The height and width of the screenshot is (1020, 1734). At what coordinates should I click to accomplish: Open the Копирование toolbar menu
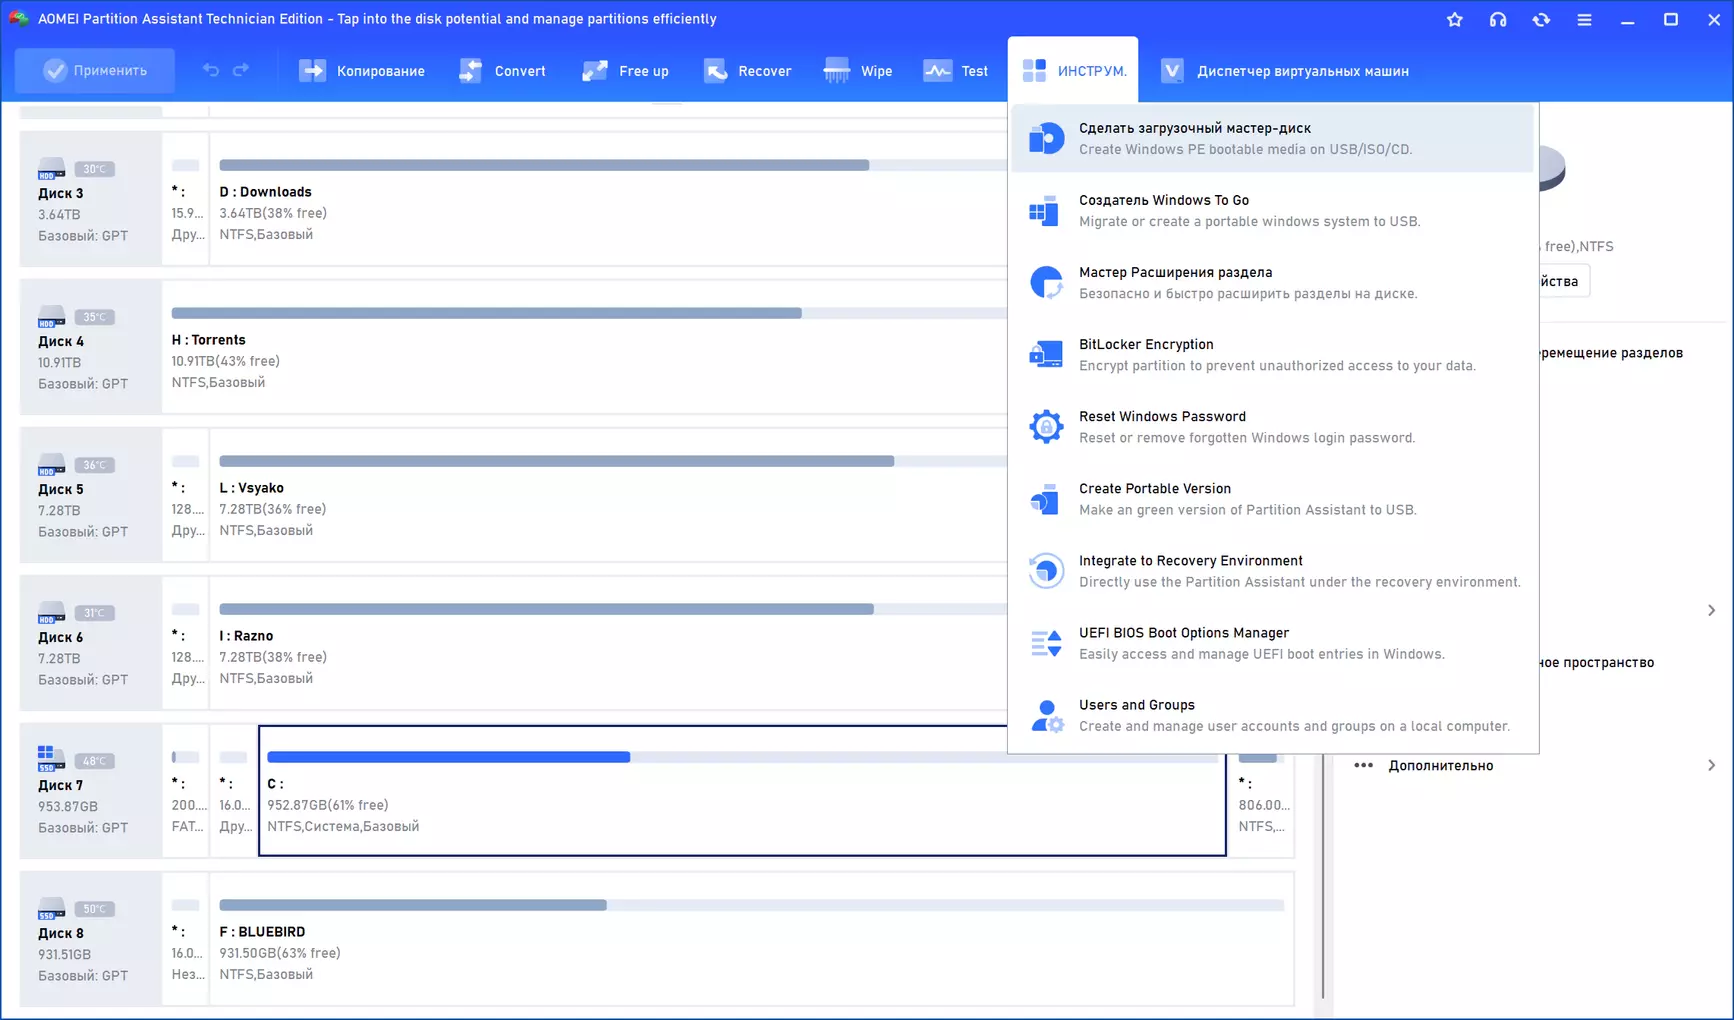coord(362,71)
